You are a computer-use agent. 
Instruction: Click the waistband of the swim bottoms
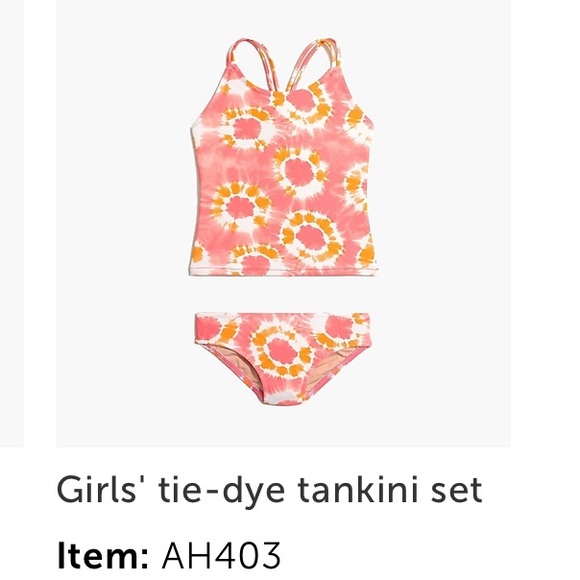pos(282,320)
